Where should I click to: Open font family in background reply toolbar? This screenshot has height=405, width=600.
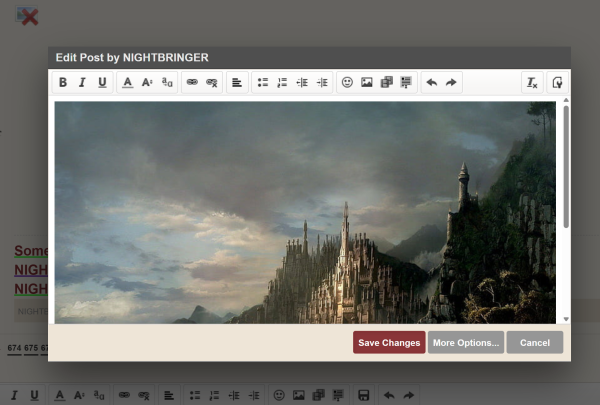99,395
